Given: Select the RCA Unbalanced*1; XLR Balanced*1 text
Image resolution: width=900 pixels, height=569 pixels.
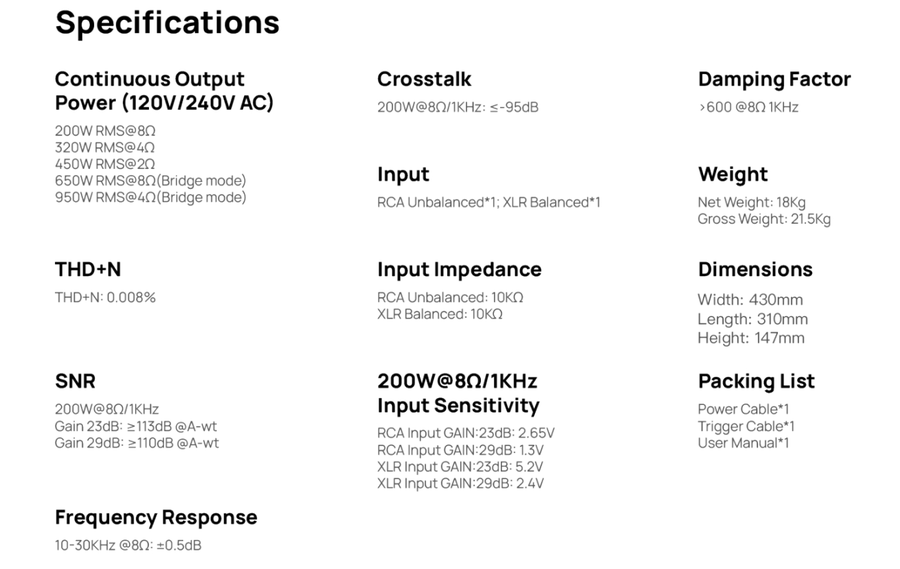Looking at the screenshot, I should coord(488,202).
